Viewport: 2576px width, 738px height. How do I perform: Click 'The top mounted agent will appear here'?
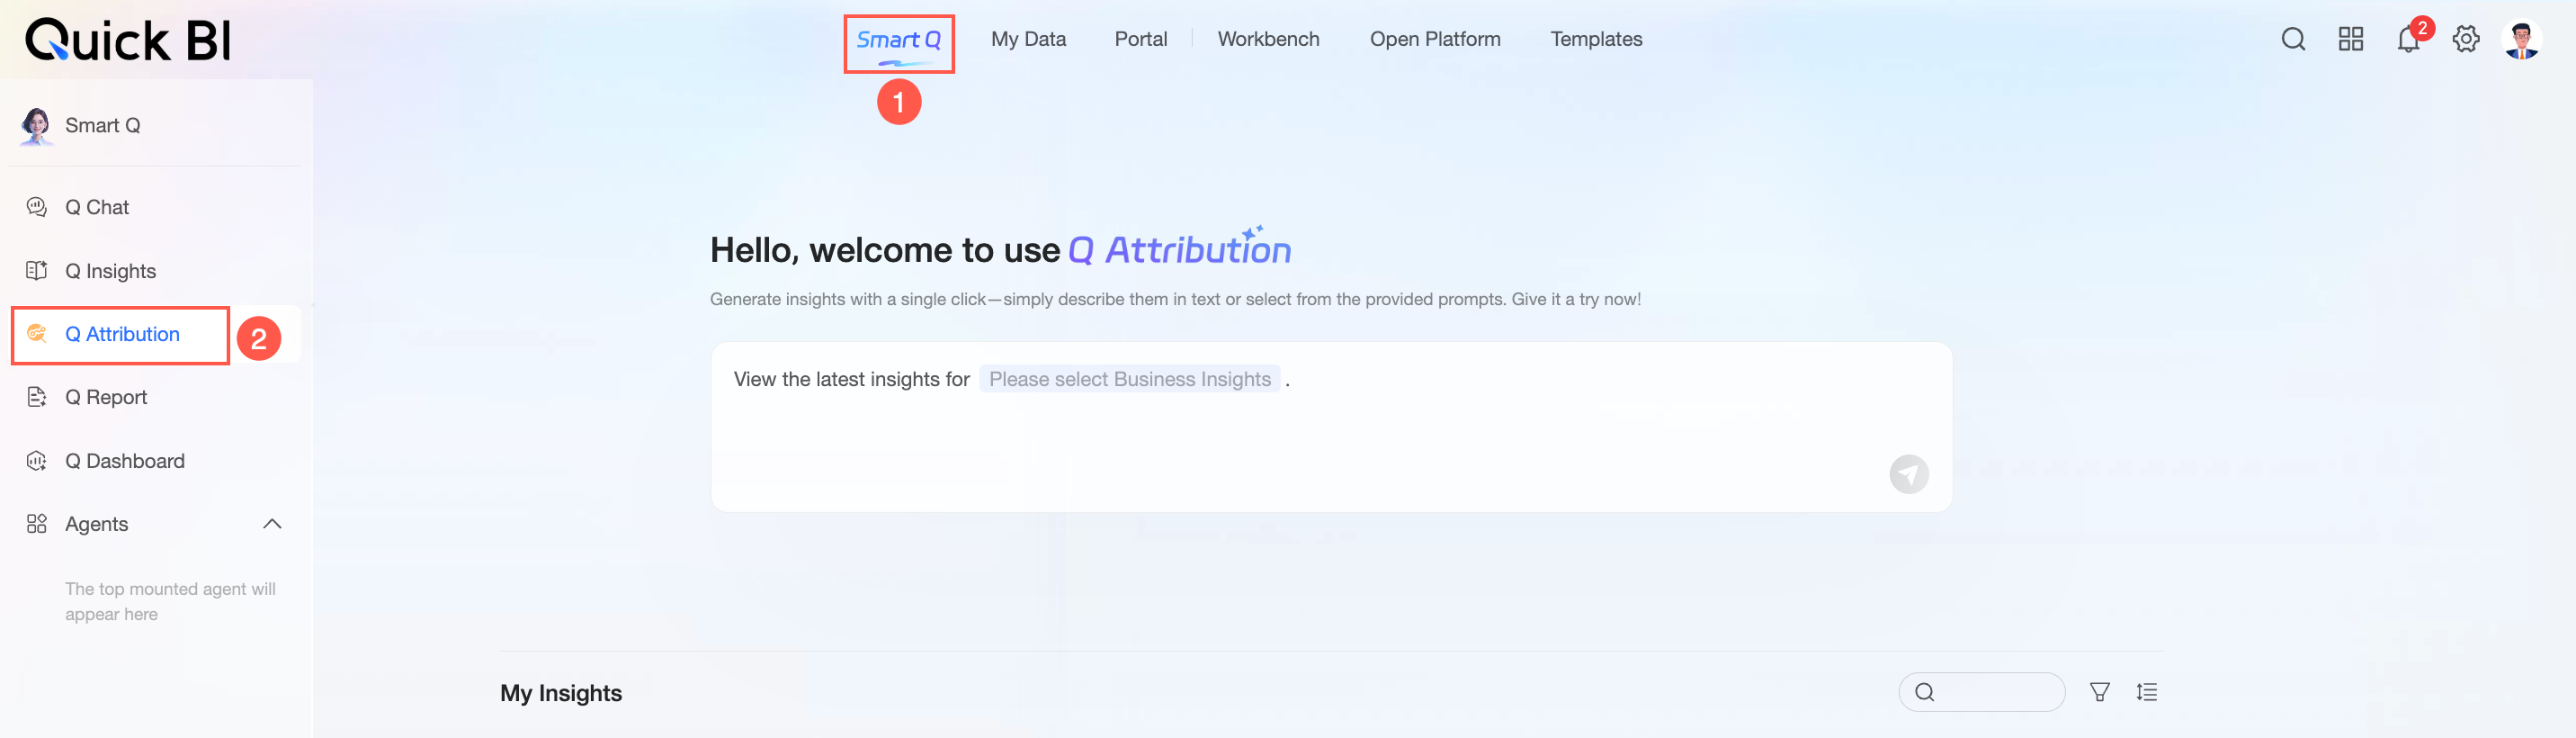click(170, 601)
